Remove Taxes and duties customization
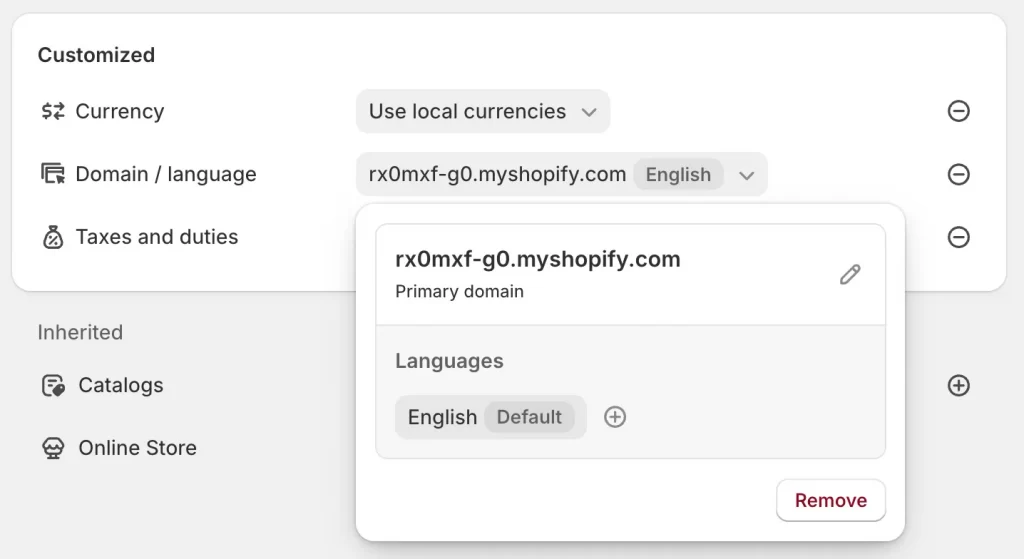 [x=958, y=237]
